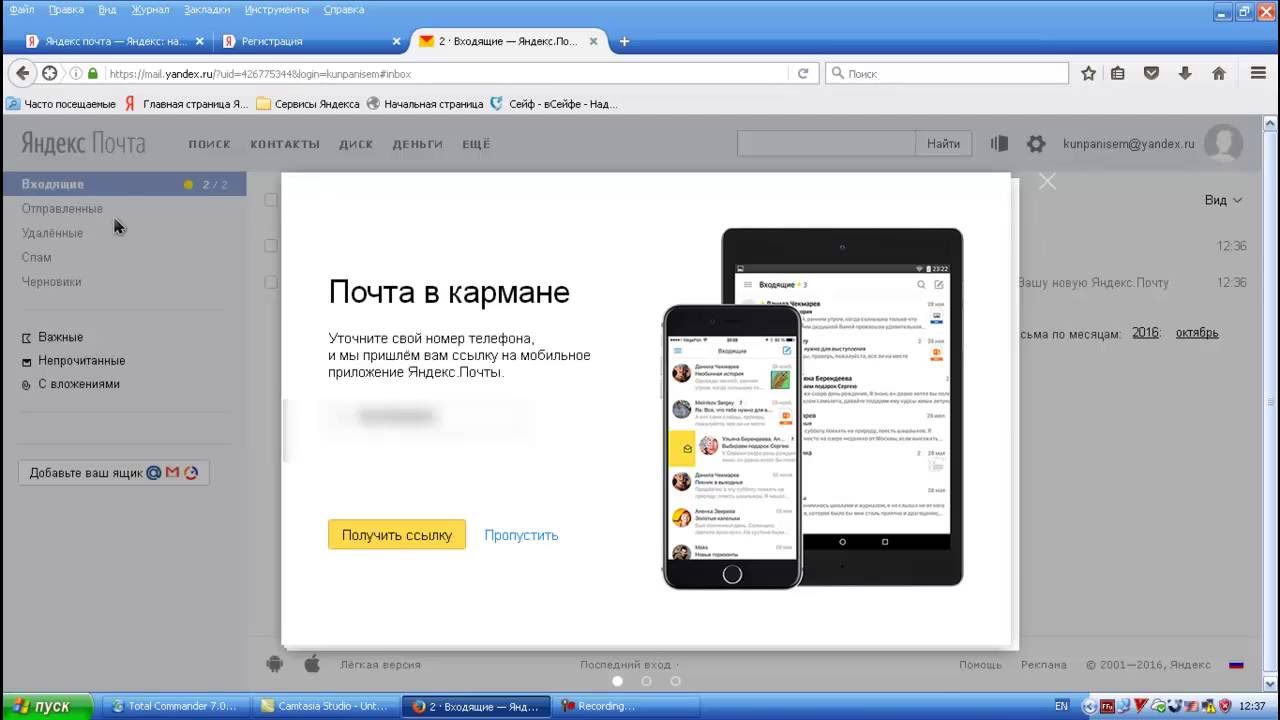Screen dimensions: 1280x720
Task: Click the user avatar picture
Action: (x=1223, y=144)
